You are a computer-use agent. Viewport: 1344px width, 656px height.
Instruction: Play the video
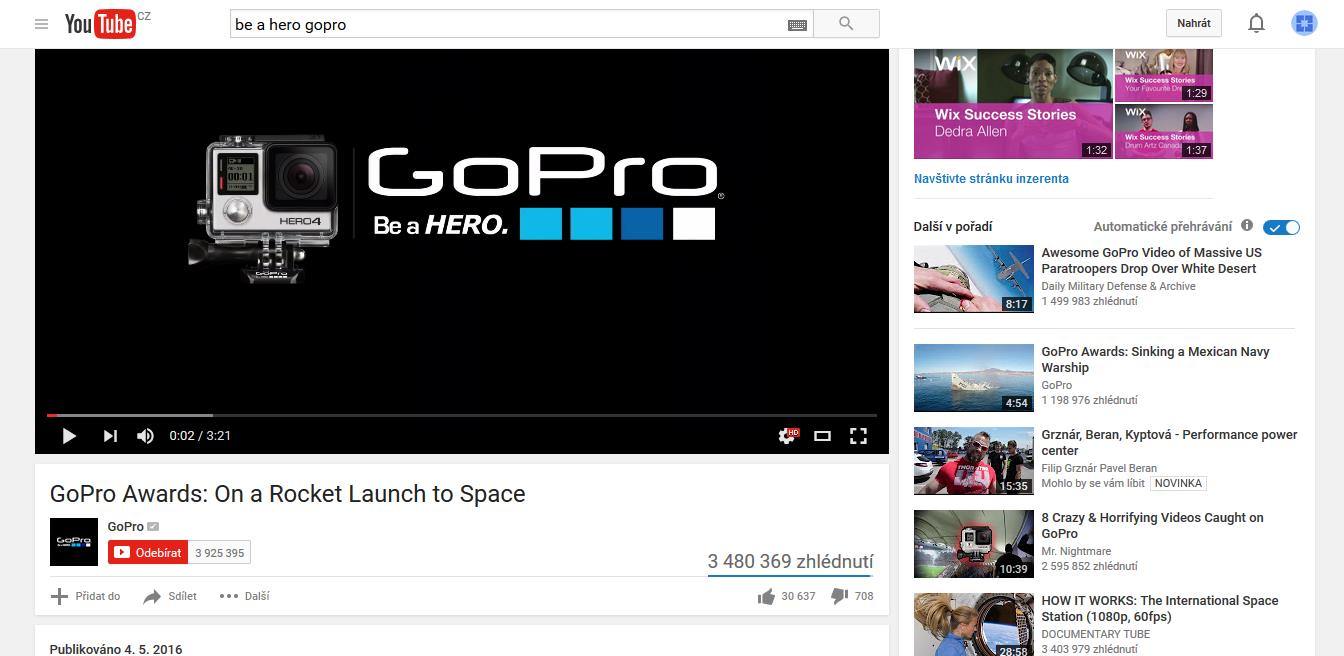(69, 436)
